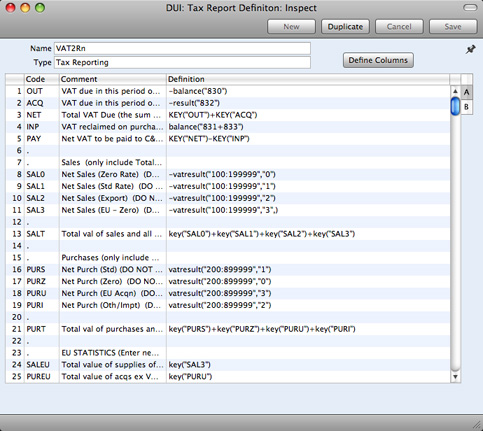Image resolution: width=483 pixels, height=431 pixels.
Task: Click the yellow minimize window button
Action: (25, 8)
